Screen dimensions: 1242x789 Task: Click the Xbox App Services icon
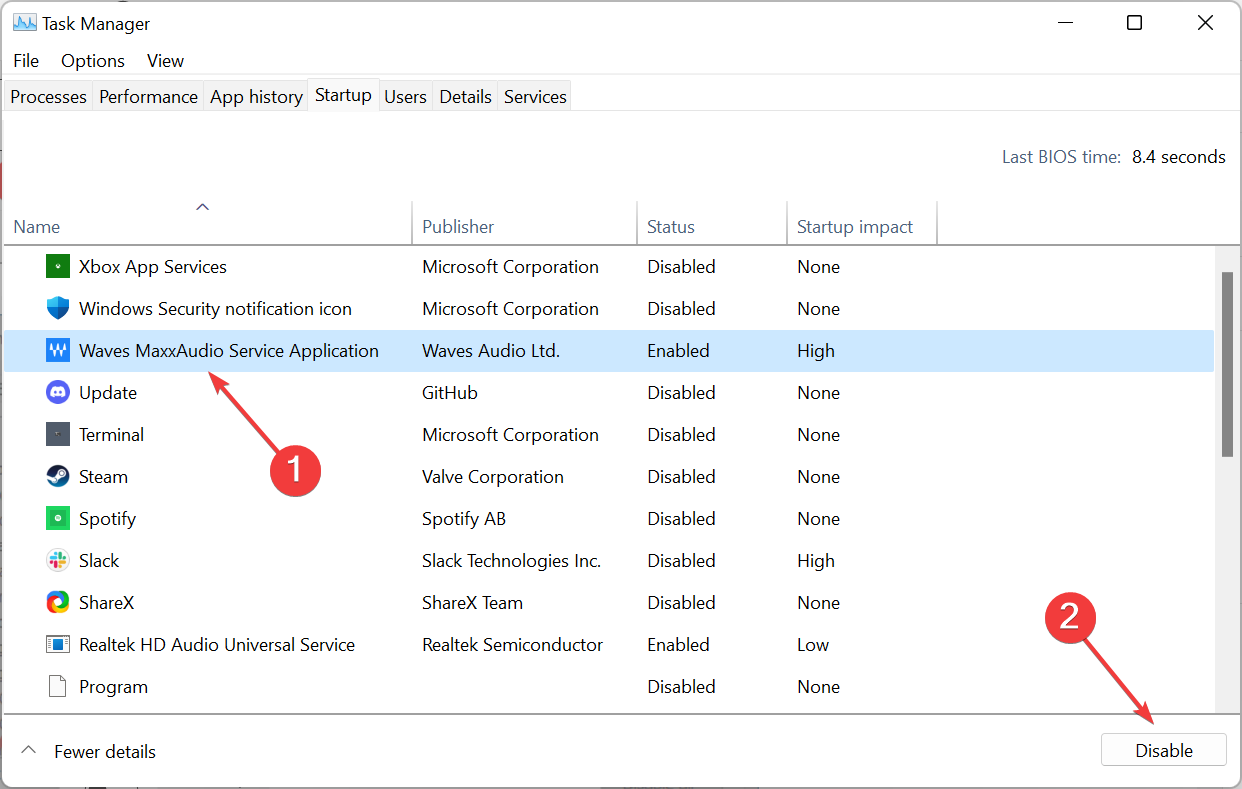59,267
